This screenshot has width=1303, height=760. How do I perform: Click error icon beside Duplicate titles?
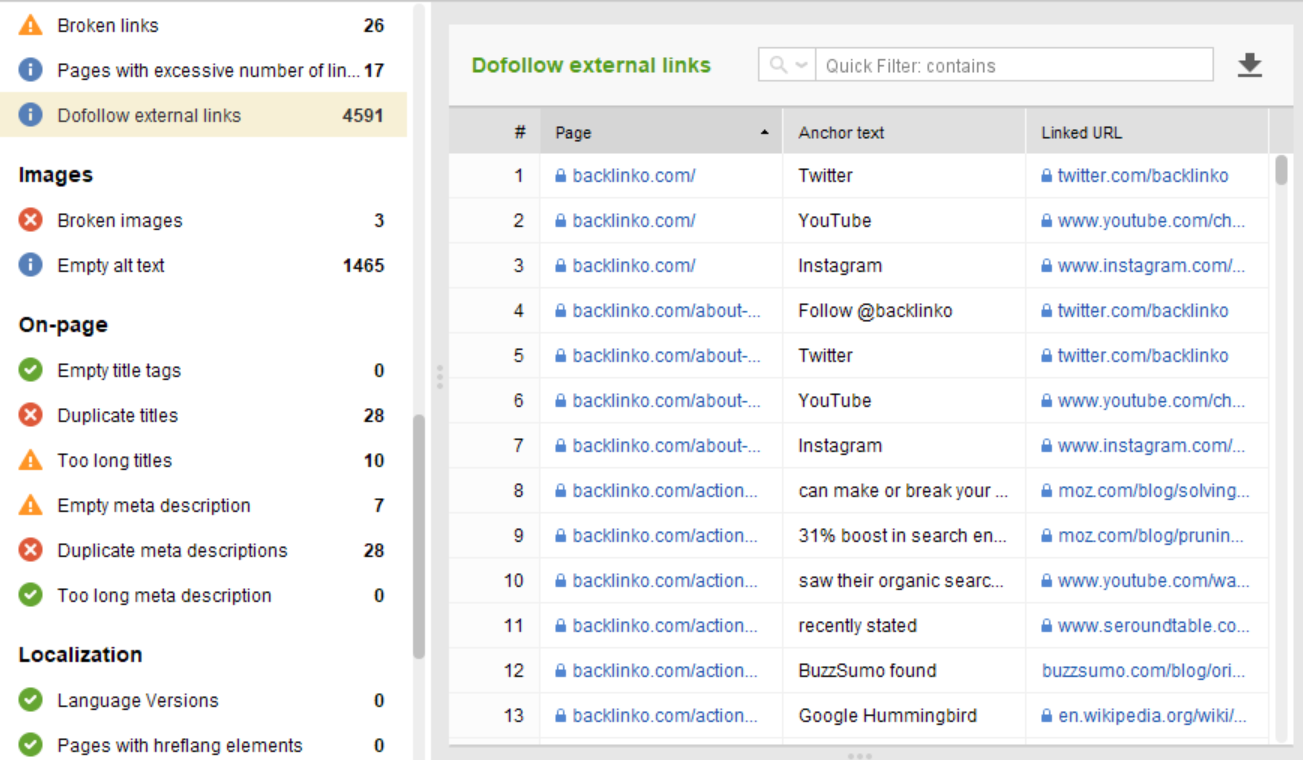(31, 415)
